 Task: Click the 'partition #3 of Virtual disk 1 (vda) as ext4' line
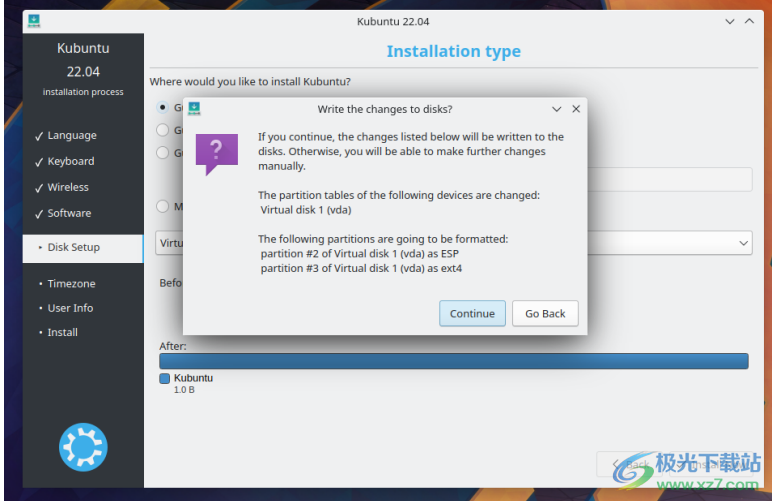[x=361, y=269]
